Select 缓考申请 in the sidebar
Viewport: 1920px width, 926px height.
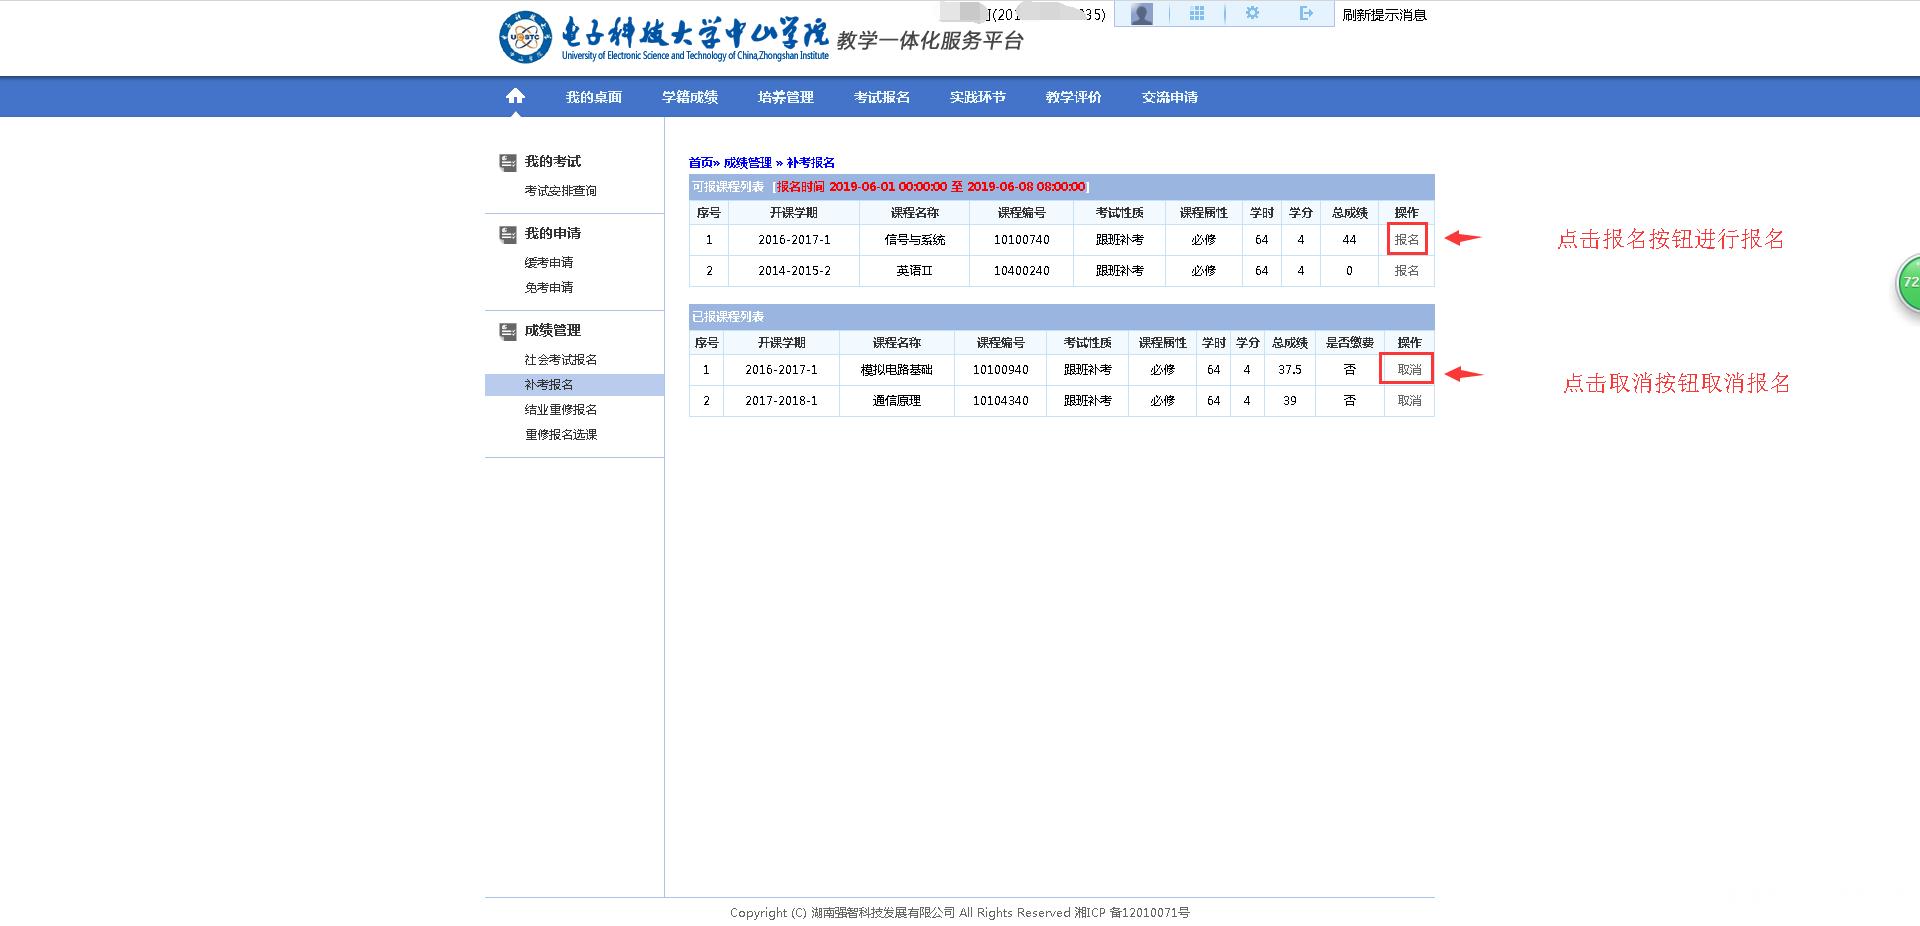point(549,263)
